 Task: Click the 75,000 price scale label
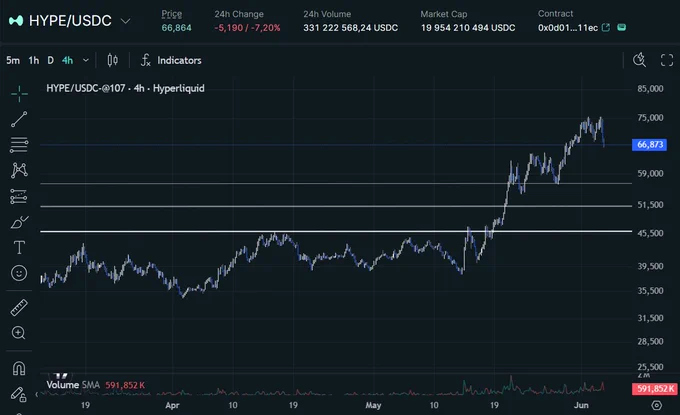tap(650, 118)
